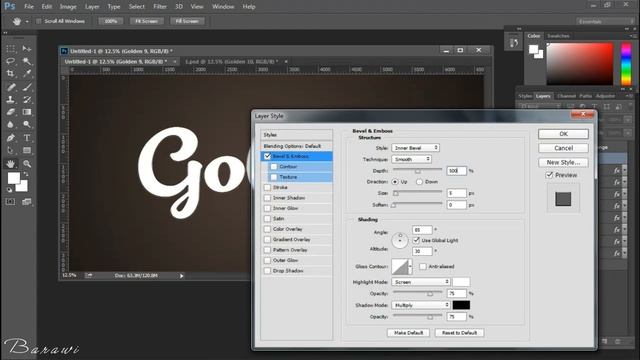Image resolution: width=640 pixels, height=360 pixels.
Task: Select the Eraser tool
Action: coord(11,112)
